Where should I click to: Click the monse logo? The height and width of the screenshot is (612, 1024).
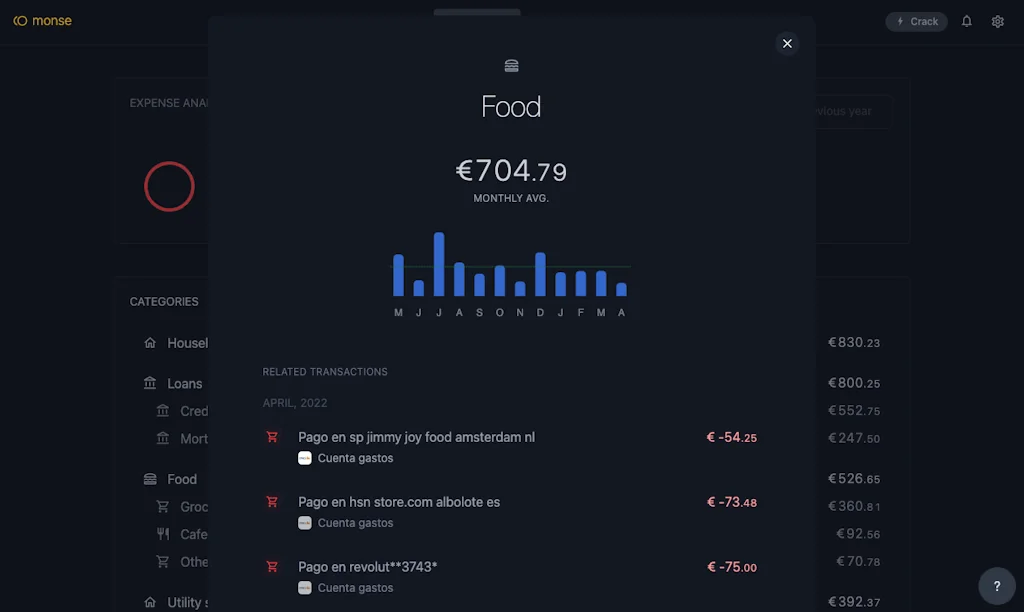pyautogui.click(x=42, y=21)
